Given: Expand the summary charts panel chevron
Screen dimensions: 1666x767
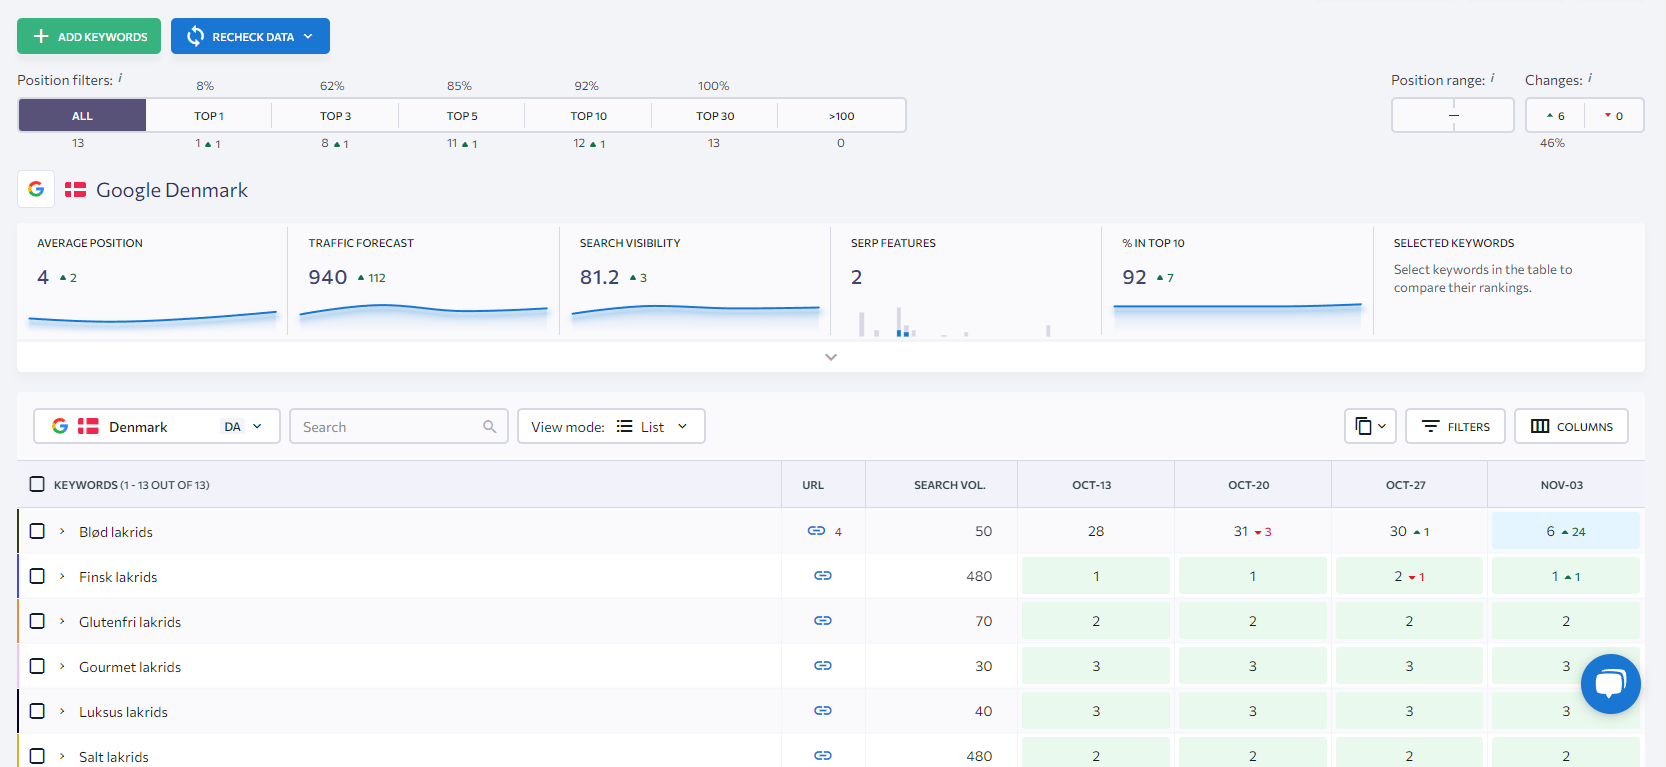Looking at the screenshot, I should click(831, 357).
